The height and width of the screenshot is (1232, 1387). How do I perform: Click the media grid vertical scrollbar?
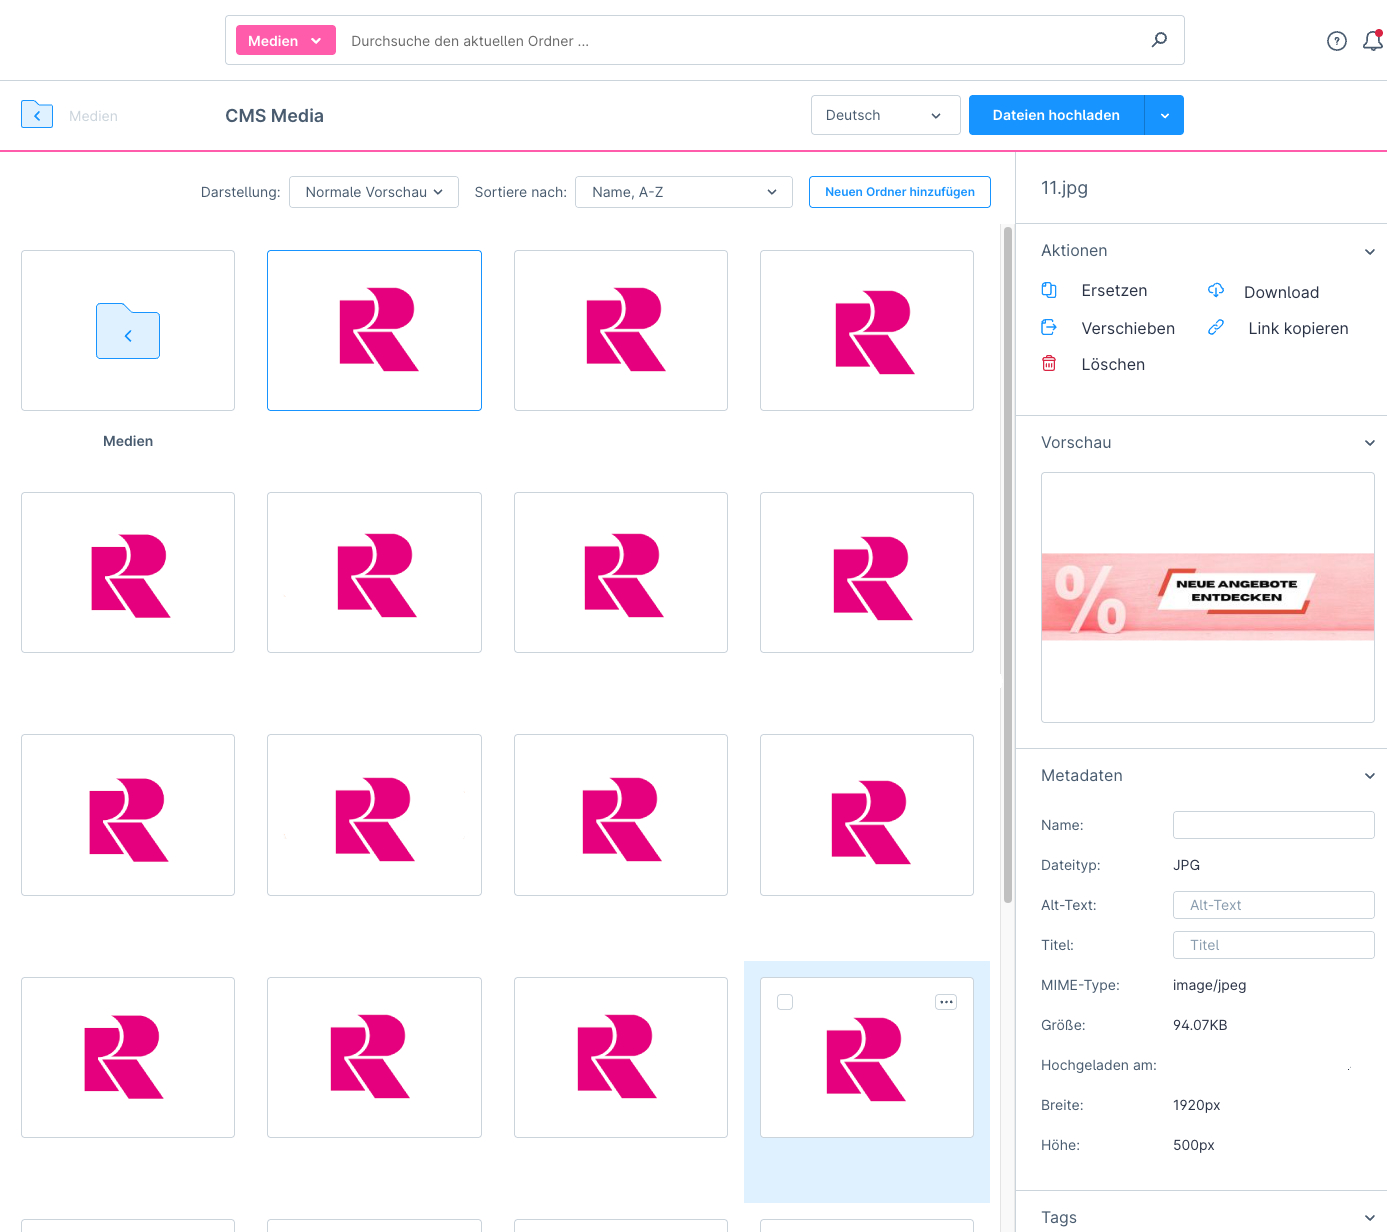click(x=1007, y=565)
